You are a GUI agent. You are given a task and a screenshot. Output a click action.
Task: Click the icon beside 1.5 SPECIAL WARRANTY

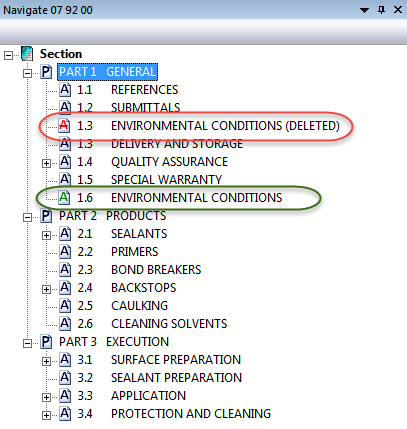pyautogui.click(x=65, y=180)
